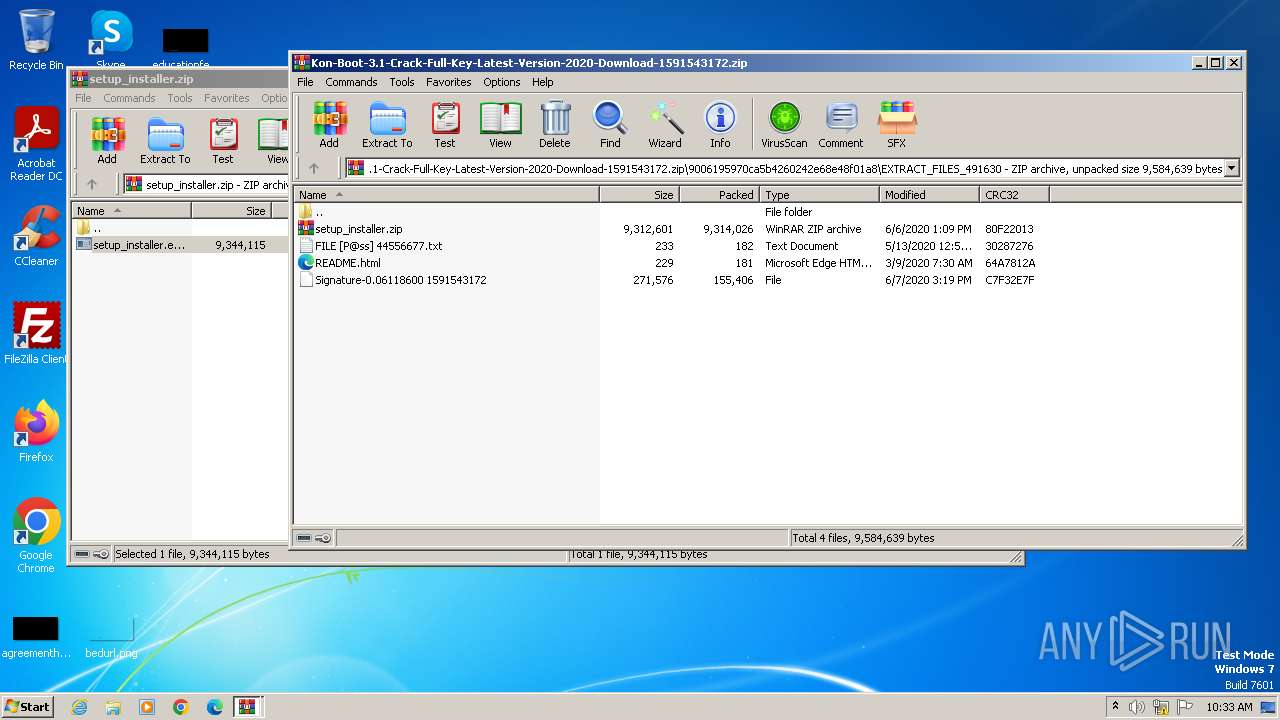
Task: Open Firefox desktop shortcut
Action: 36,432
